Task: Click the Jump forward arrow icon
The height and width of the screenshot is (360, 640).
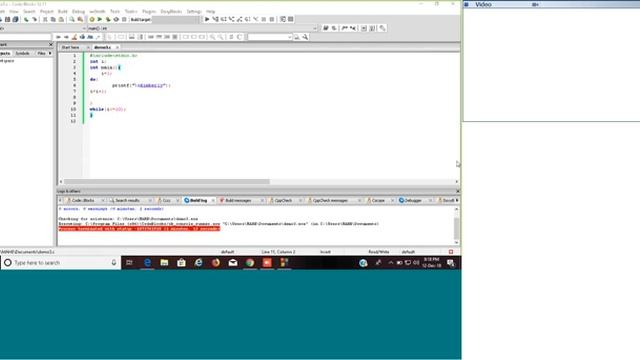Action: tap(66, 37)
